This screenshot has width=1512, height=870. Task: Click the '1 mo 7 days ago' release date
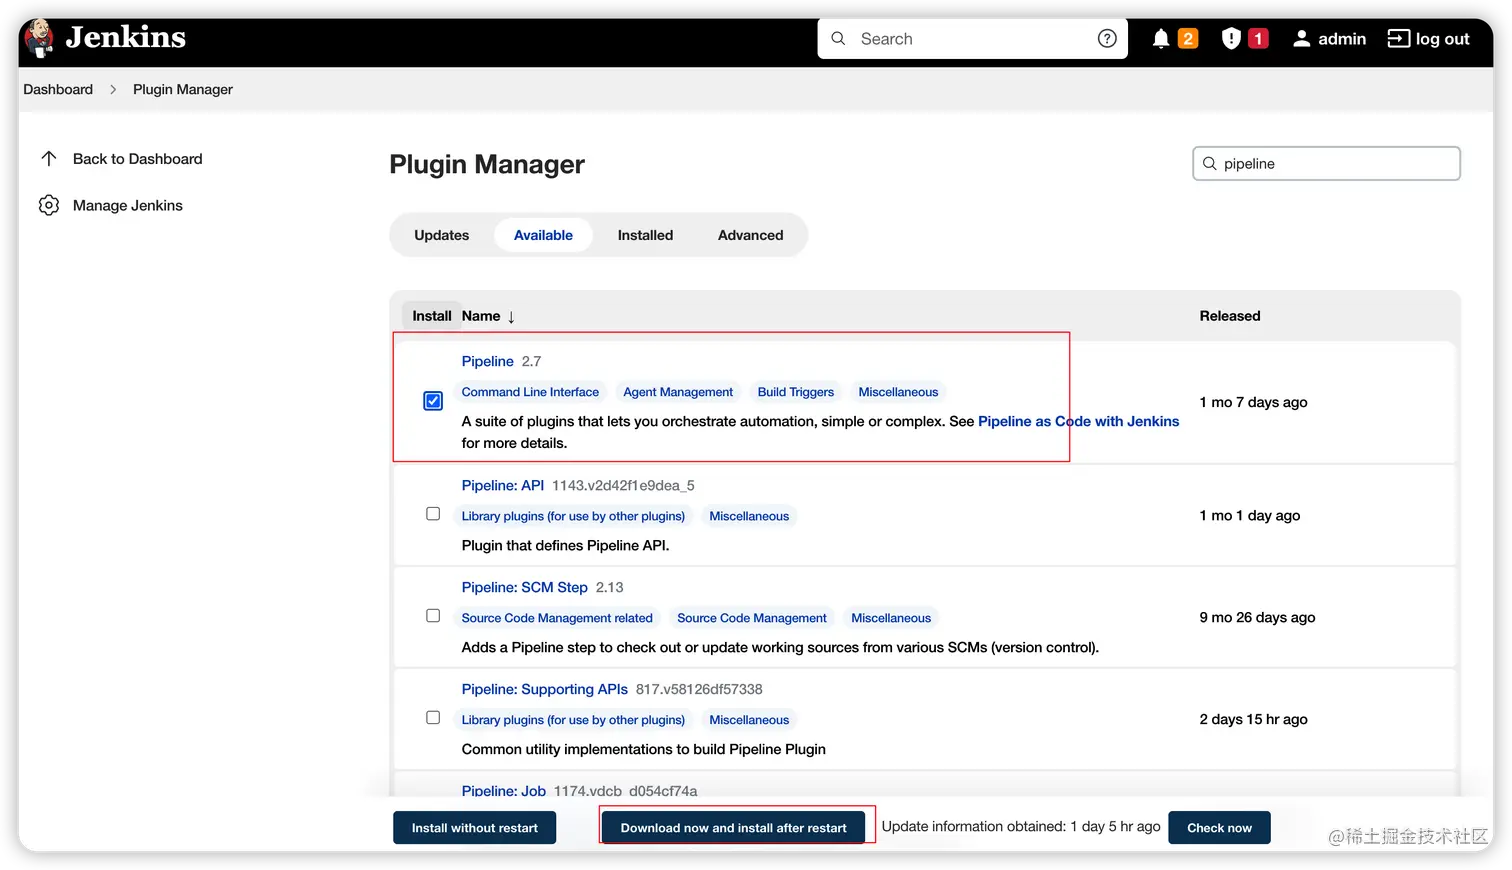(1253, 402)
